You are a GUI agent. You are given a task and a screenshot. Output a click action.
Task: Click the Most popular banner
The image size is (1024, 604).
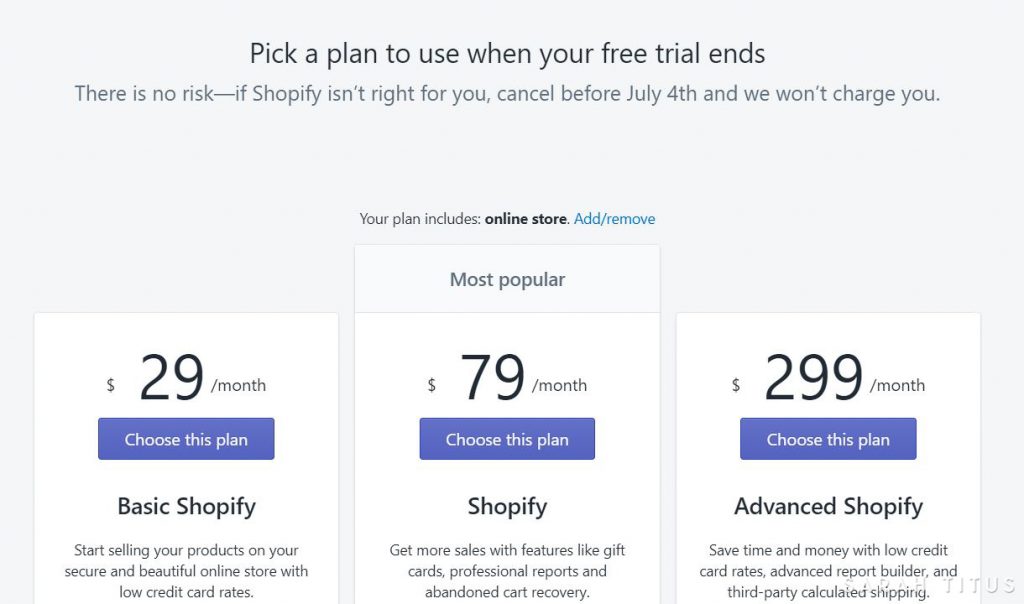pos(507,279)
